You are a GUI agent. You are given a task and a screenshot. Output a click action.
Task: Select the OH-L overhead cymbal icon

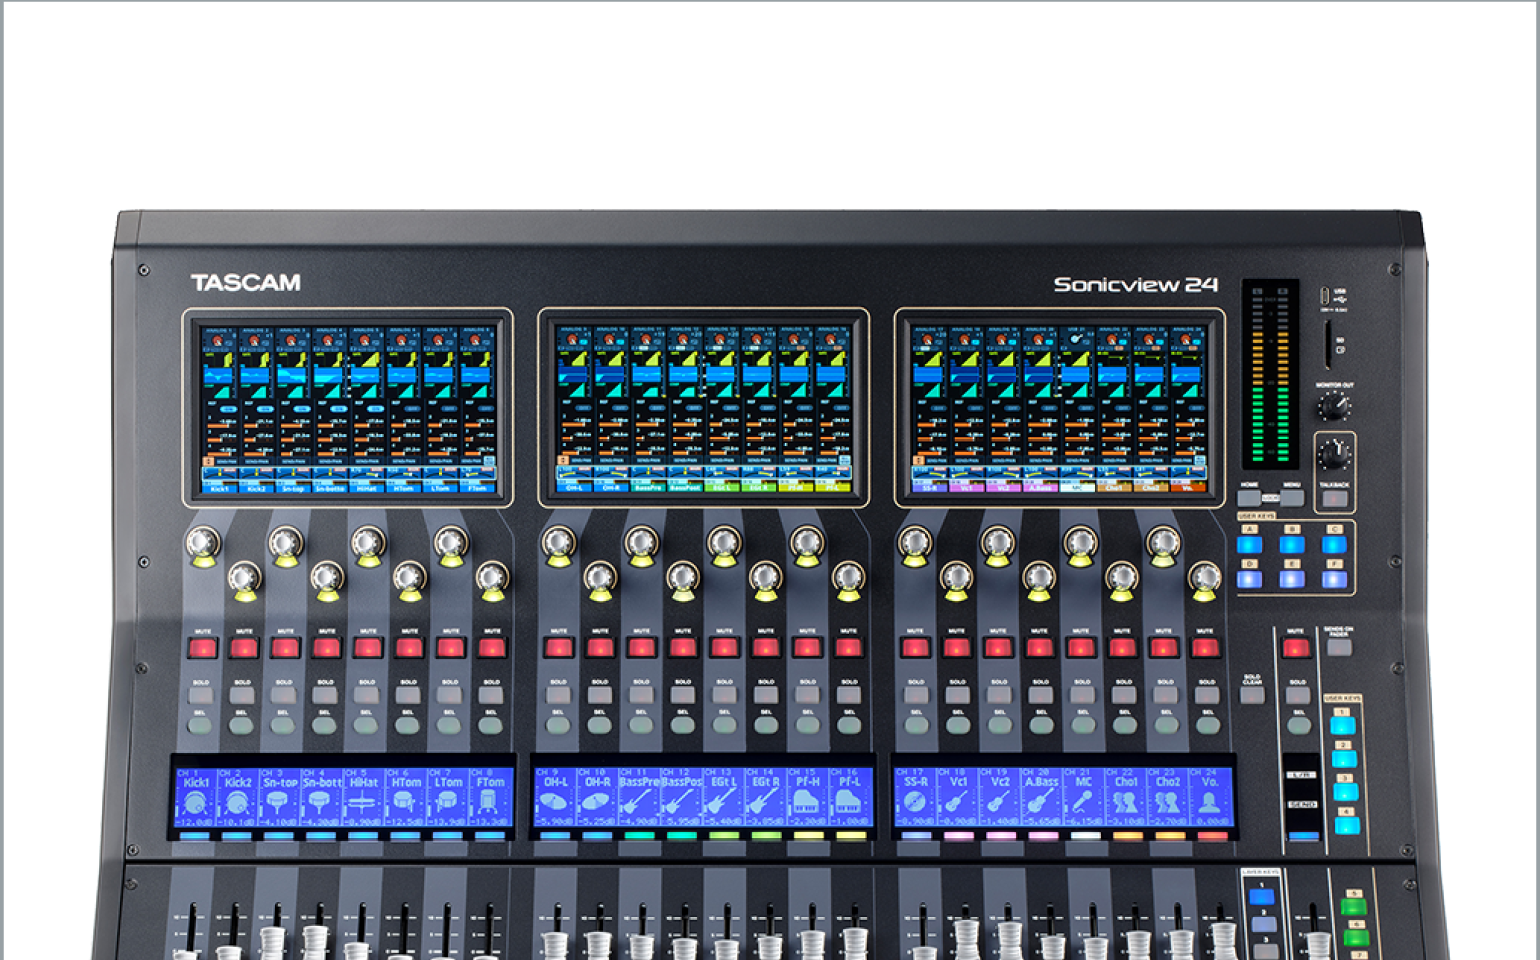[554, 803]
